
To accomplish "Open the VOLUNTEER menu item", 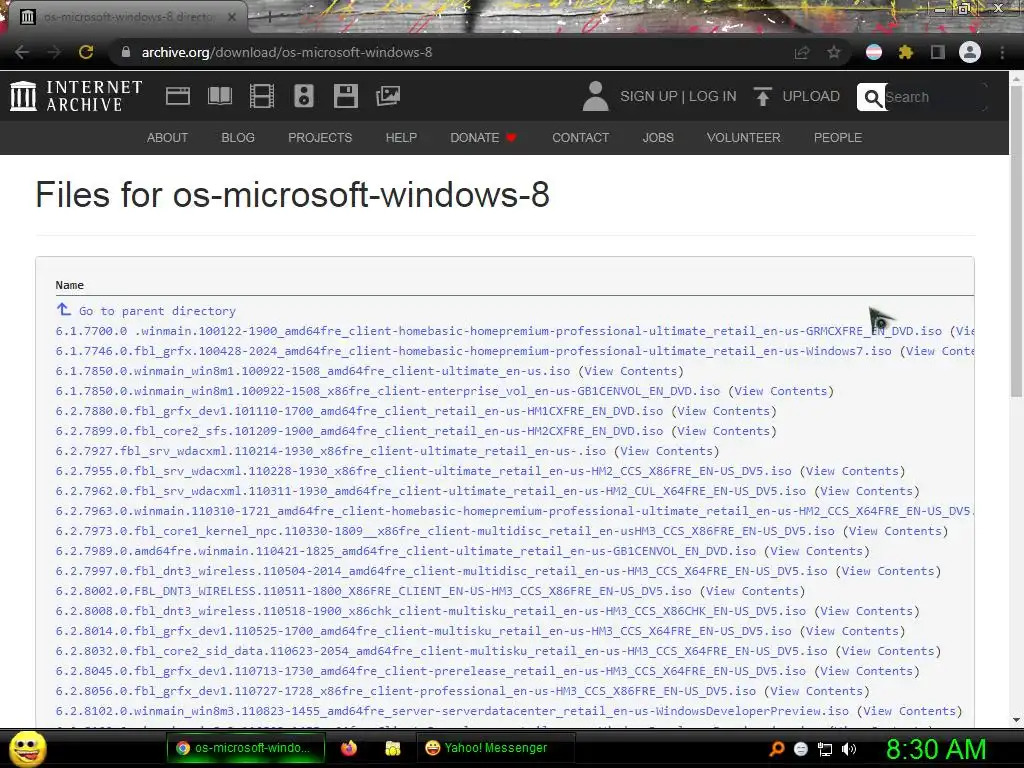I will click(743, 138).
